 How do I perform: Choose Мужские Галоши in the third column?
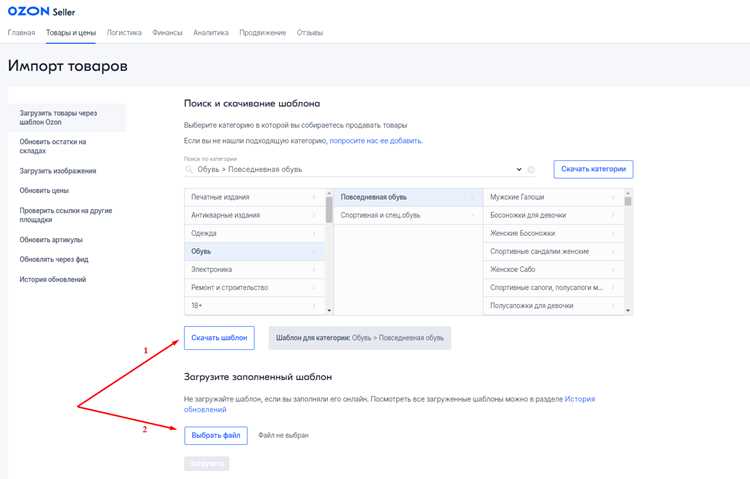[x=553, y=197]
